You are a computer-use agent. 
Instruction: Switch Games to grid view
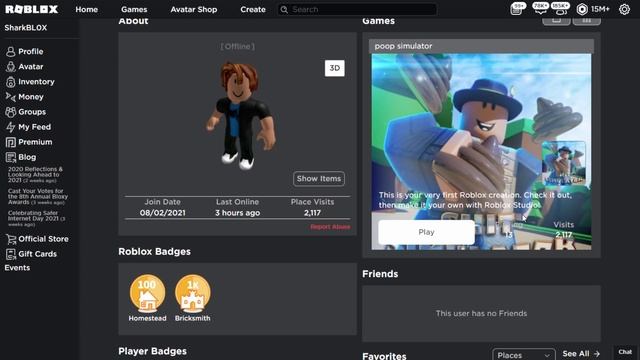[x=587, y=20]
